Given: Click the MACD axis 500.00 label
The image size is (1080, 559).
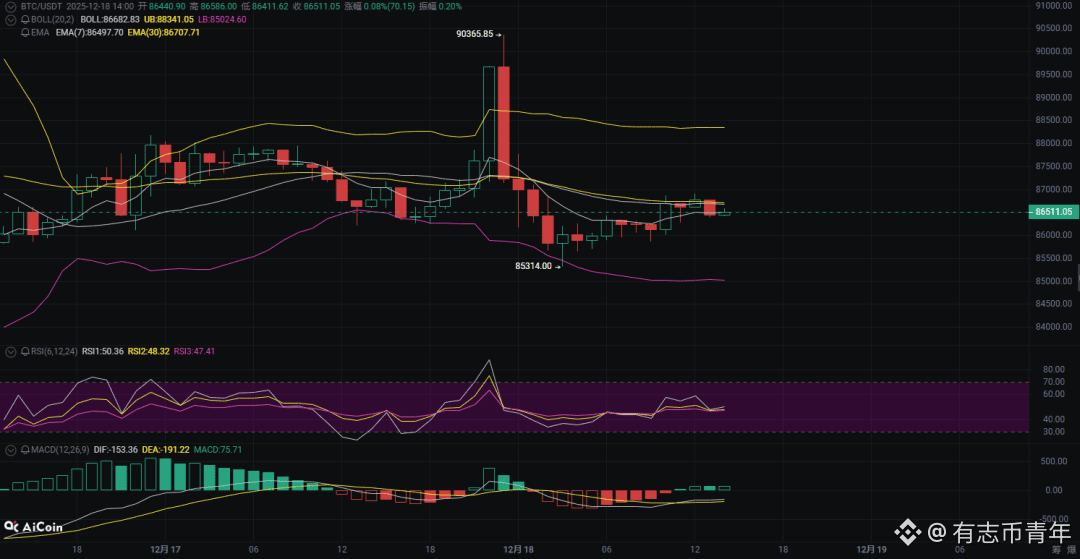Looking at the screenshot, I should (x=1056, y=461).
